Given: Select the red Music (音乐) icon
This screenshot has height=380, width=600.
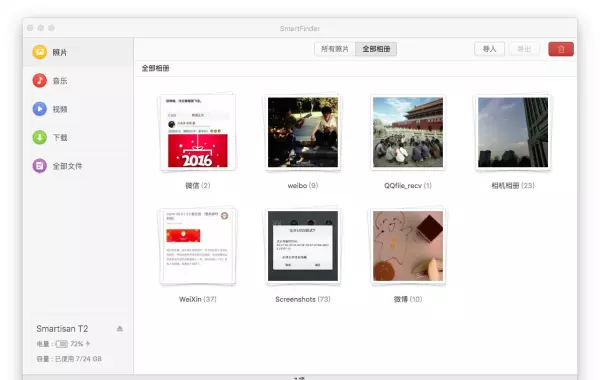Looking at the screenshot, I should 39,80.
